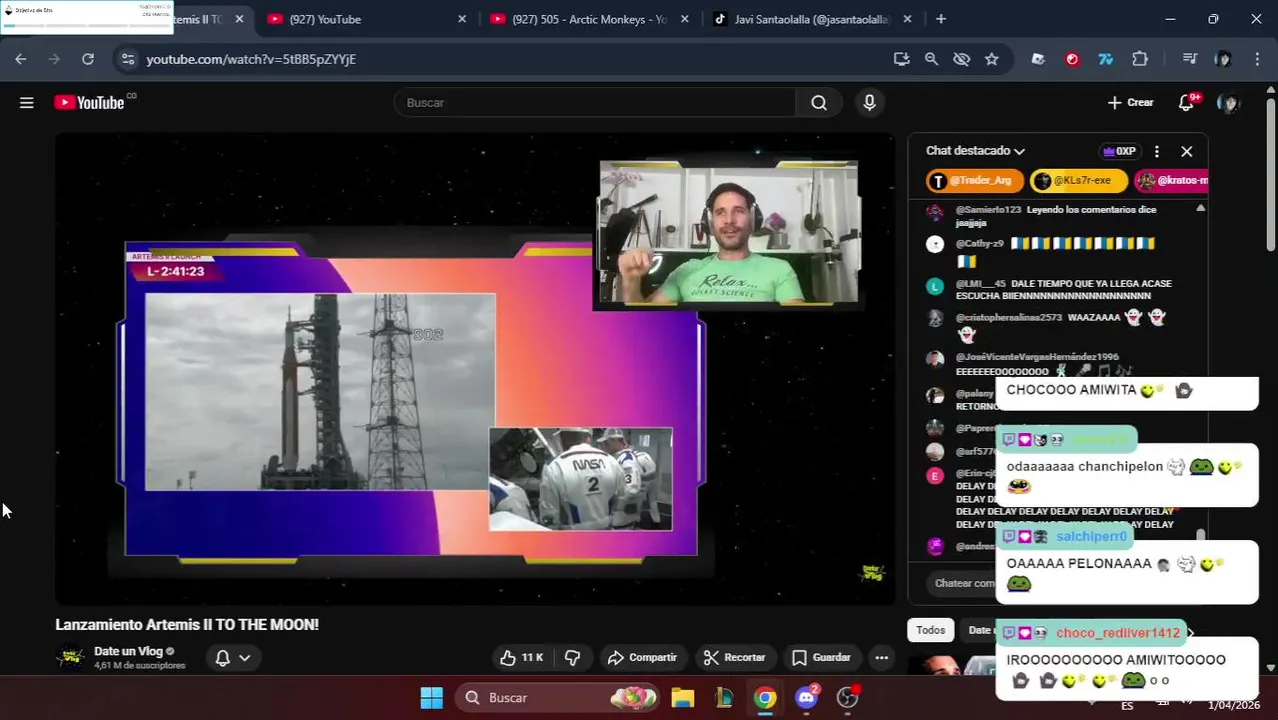Click the crossed-eye tracking protection icon
1278x720 pixels.
pyautogui.click(x=962, y=59)
